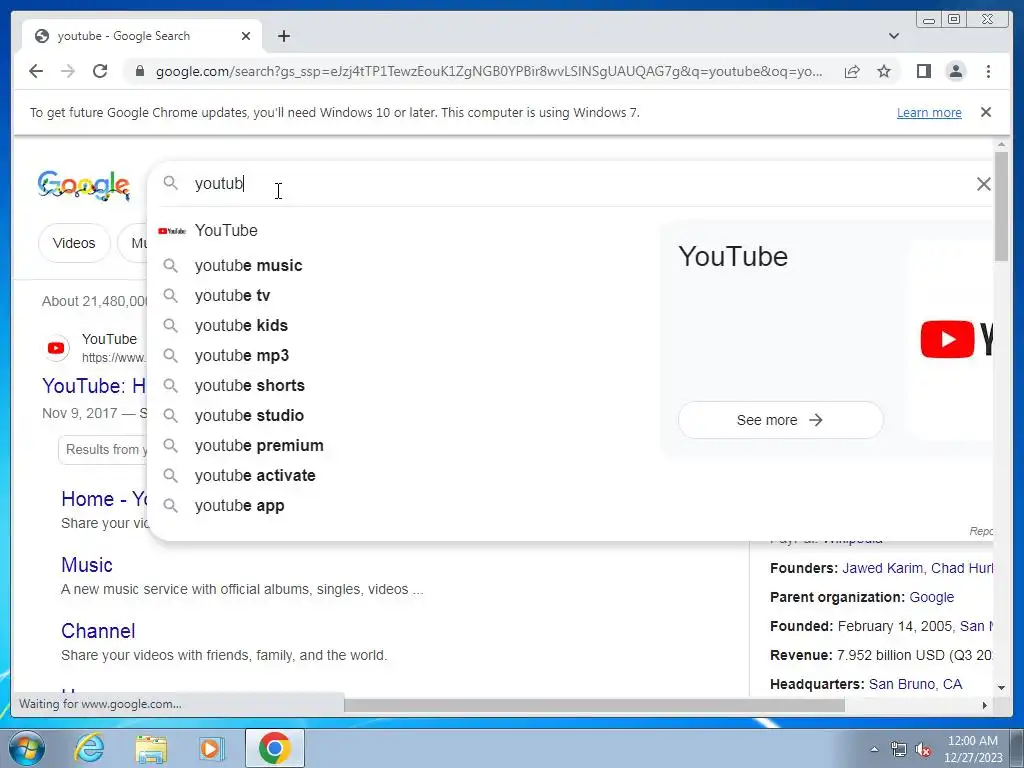Open the Windows Start menu

(x=27, y=748)
